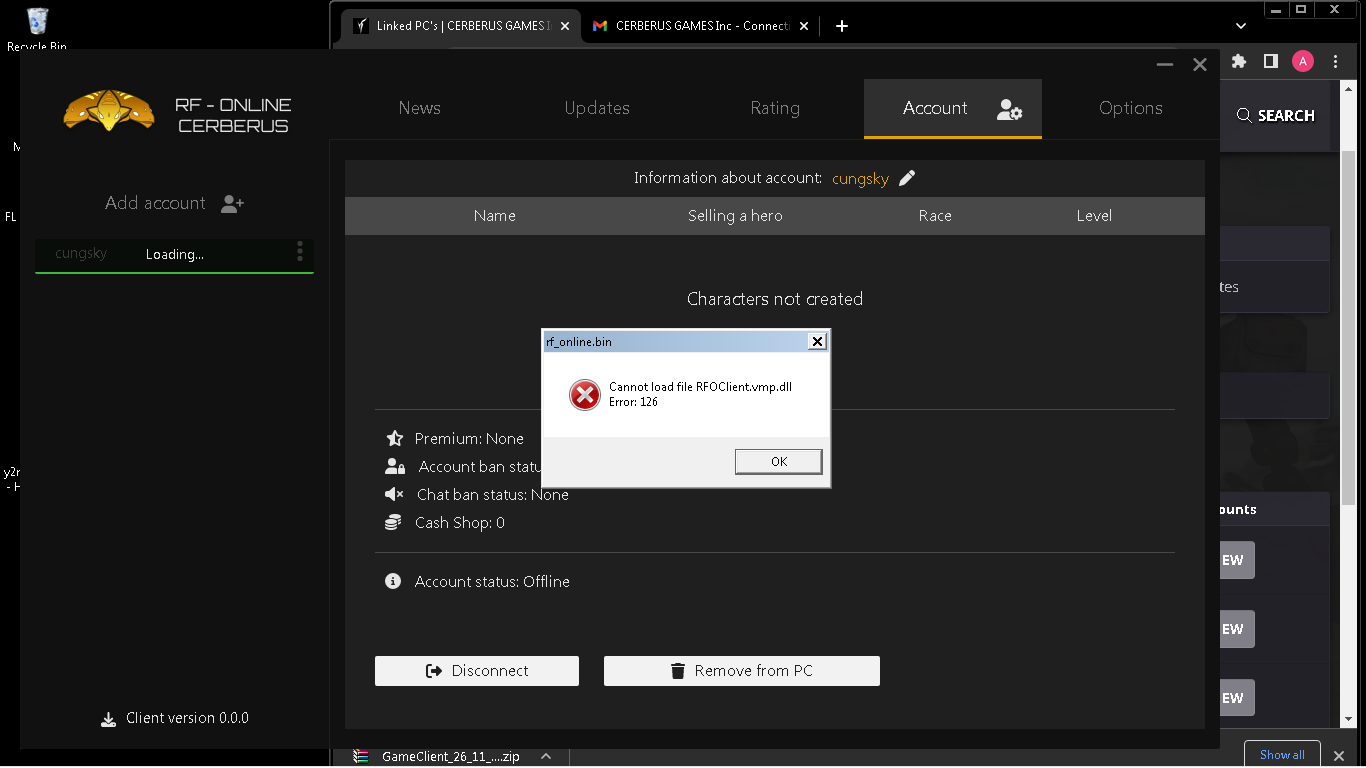Close the Chrome downloads bar
Viewport: 1366px width, 768px height.
click(x=1339, y=756)
